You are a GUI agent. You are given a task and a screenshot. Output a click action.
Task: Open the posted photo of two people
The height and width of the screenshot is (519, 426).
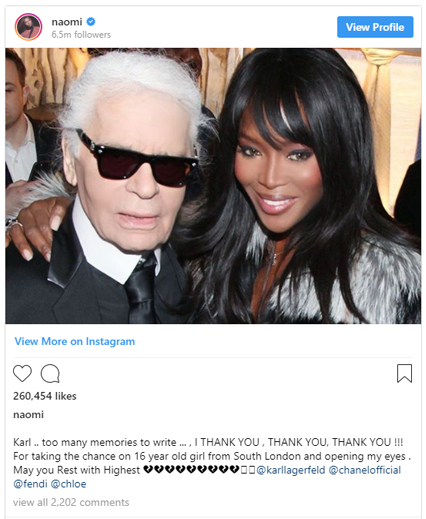213,186
